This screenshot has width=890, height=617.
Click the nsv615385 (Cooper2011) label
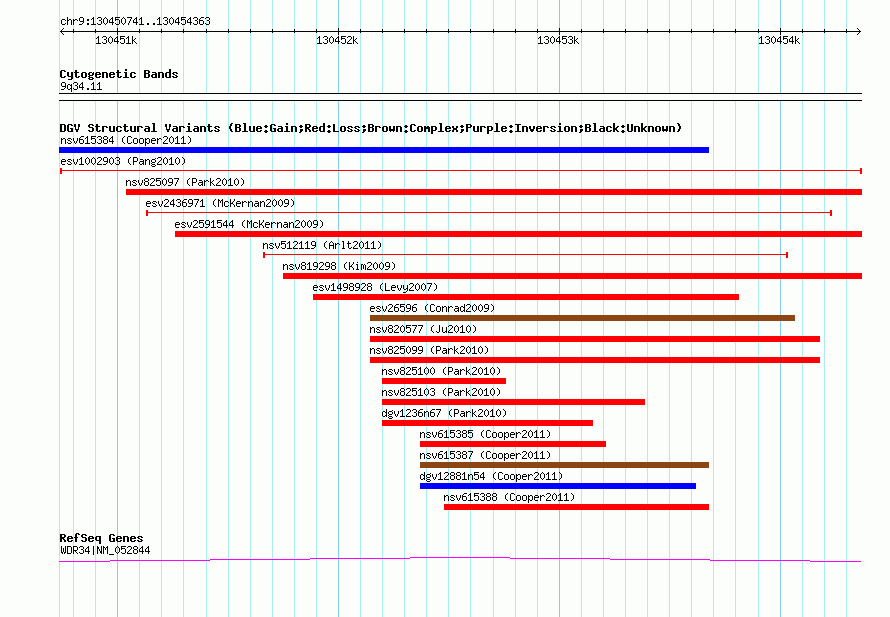[485, 434]
